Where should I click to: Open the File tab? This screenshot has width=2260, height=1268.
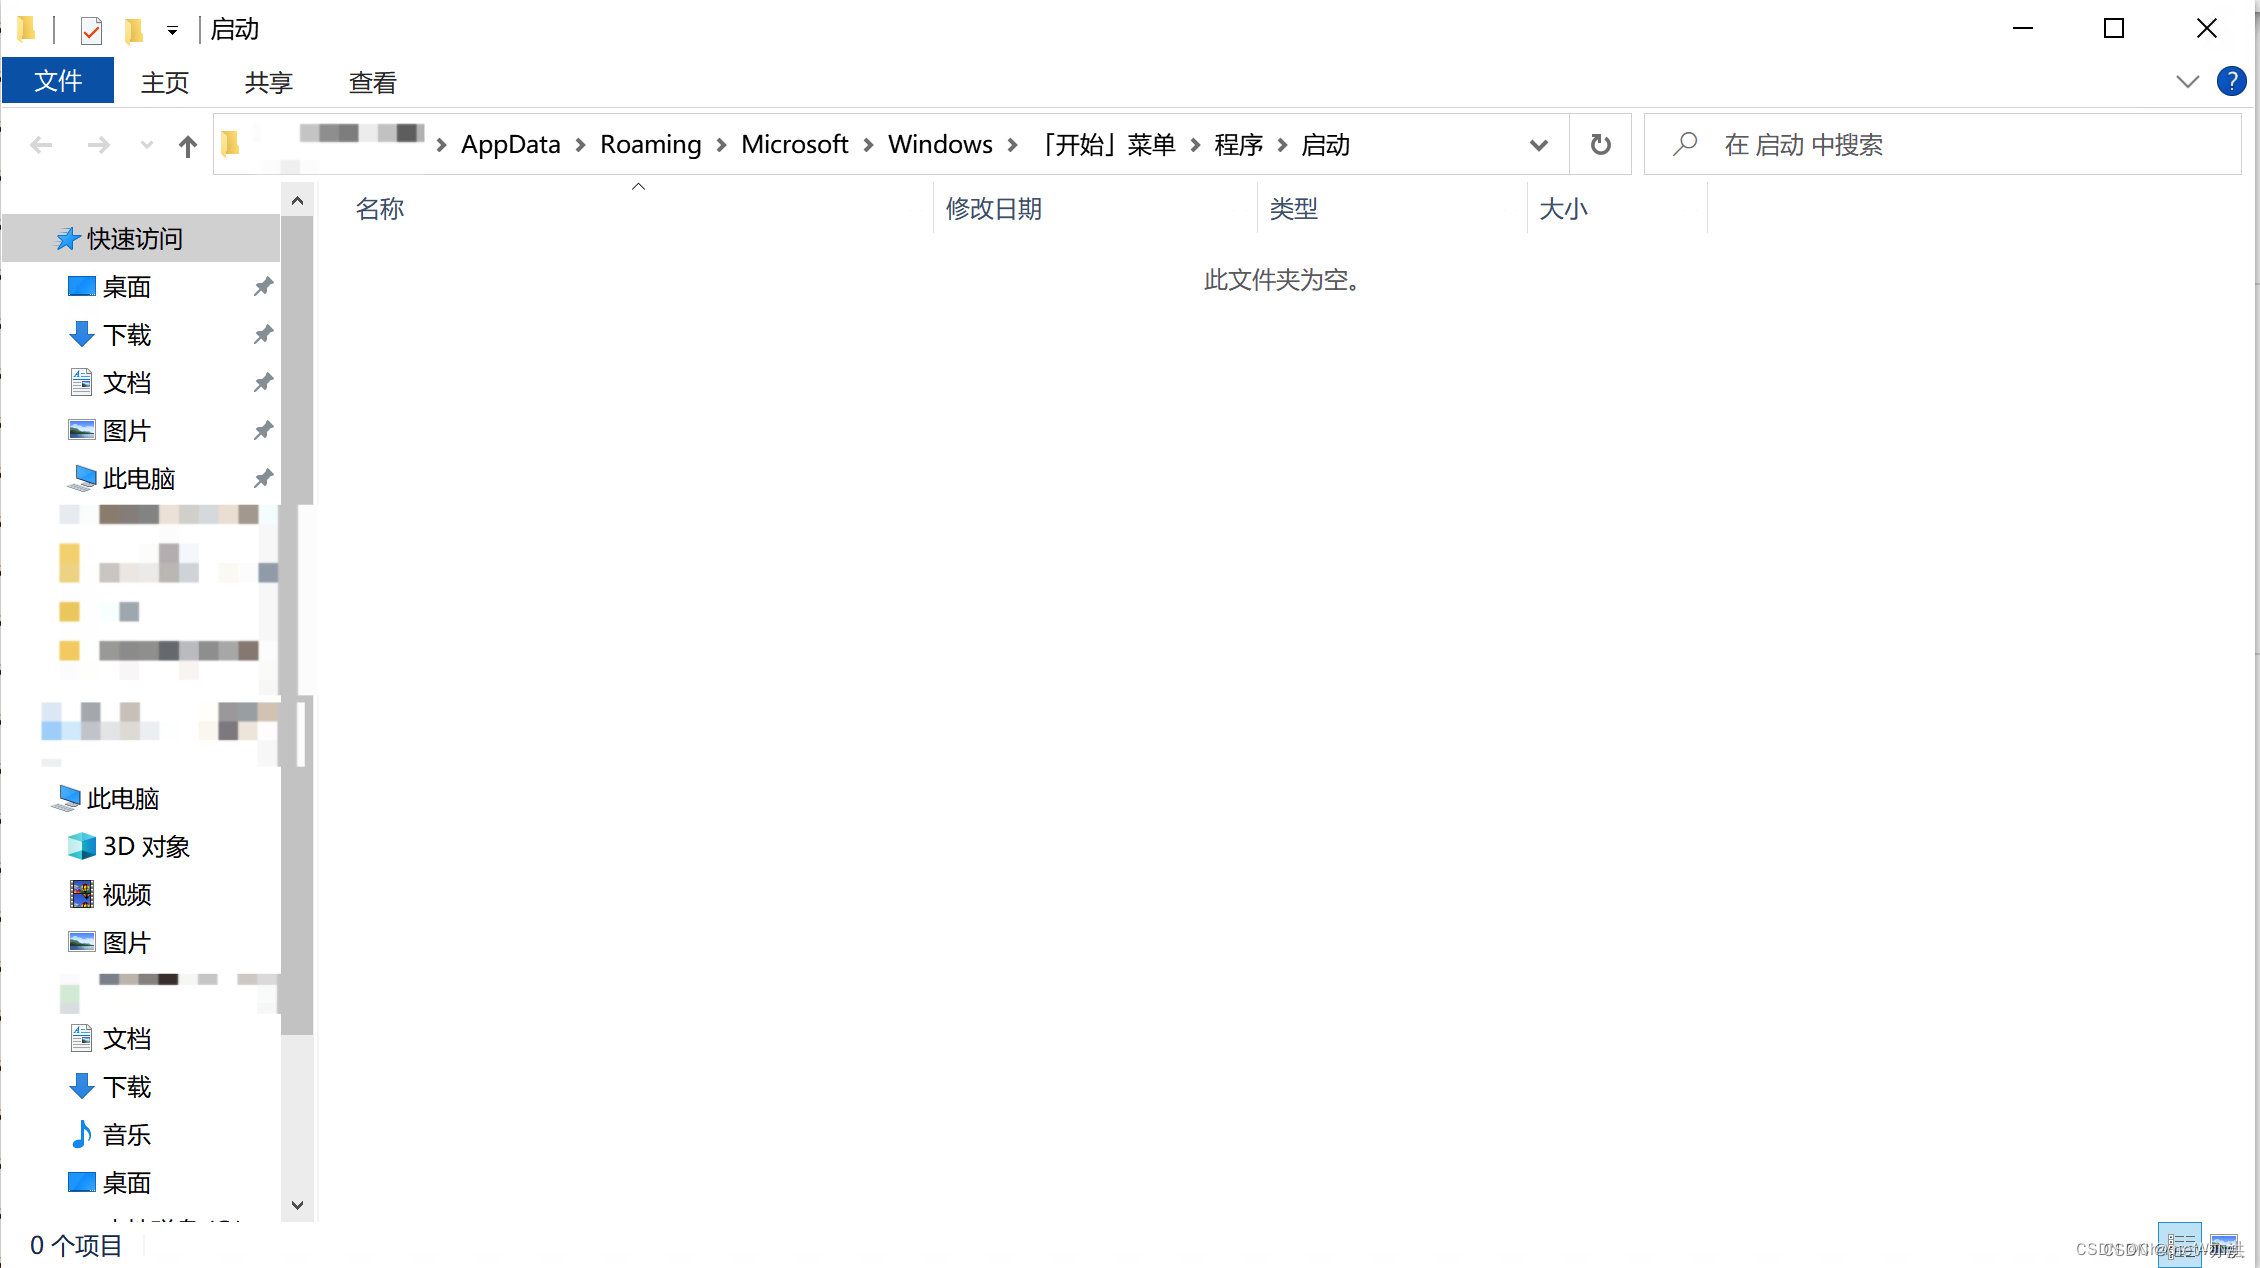point(58,81)
